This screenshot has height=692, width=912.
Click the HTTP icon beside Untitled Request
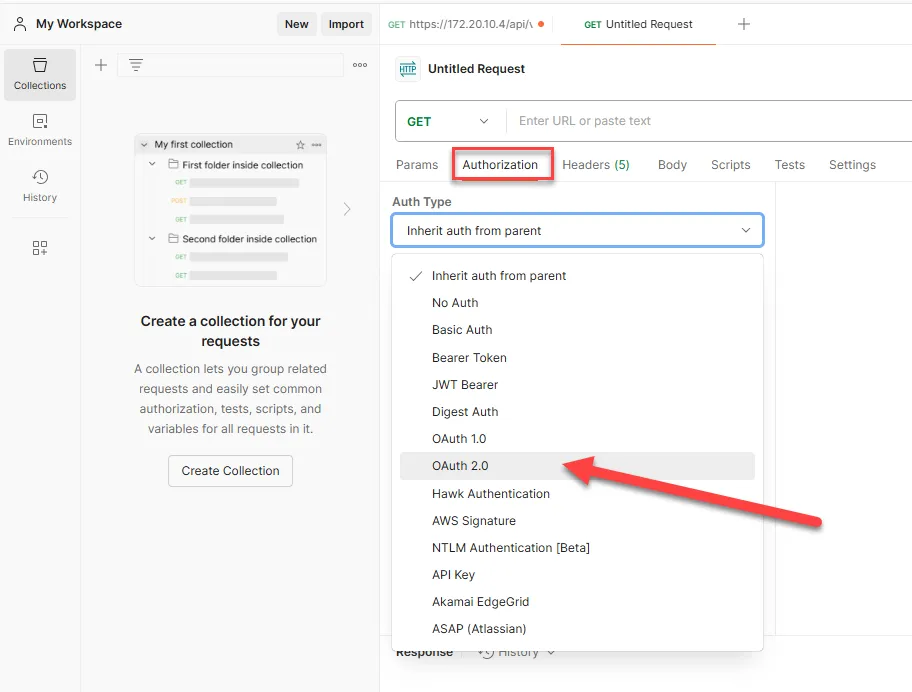coord(408,69)
